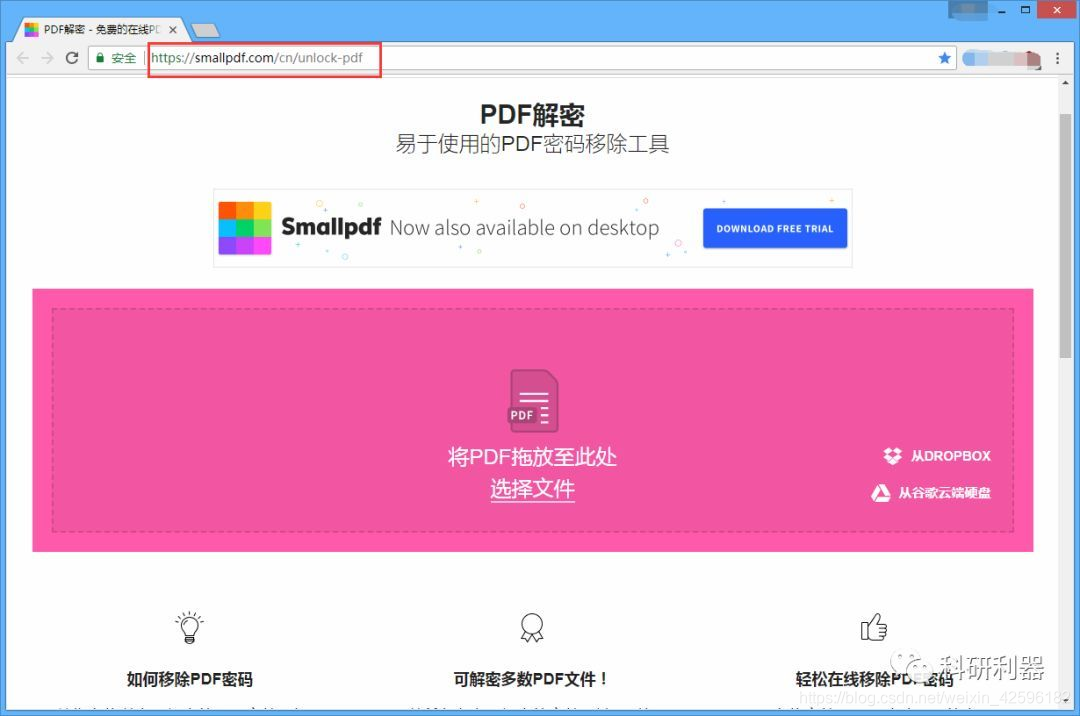Viewport: 1080px width, 716px height.
Task: Click the scrollbar up arrow
Action: tap(1066, 84)
